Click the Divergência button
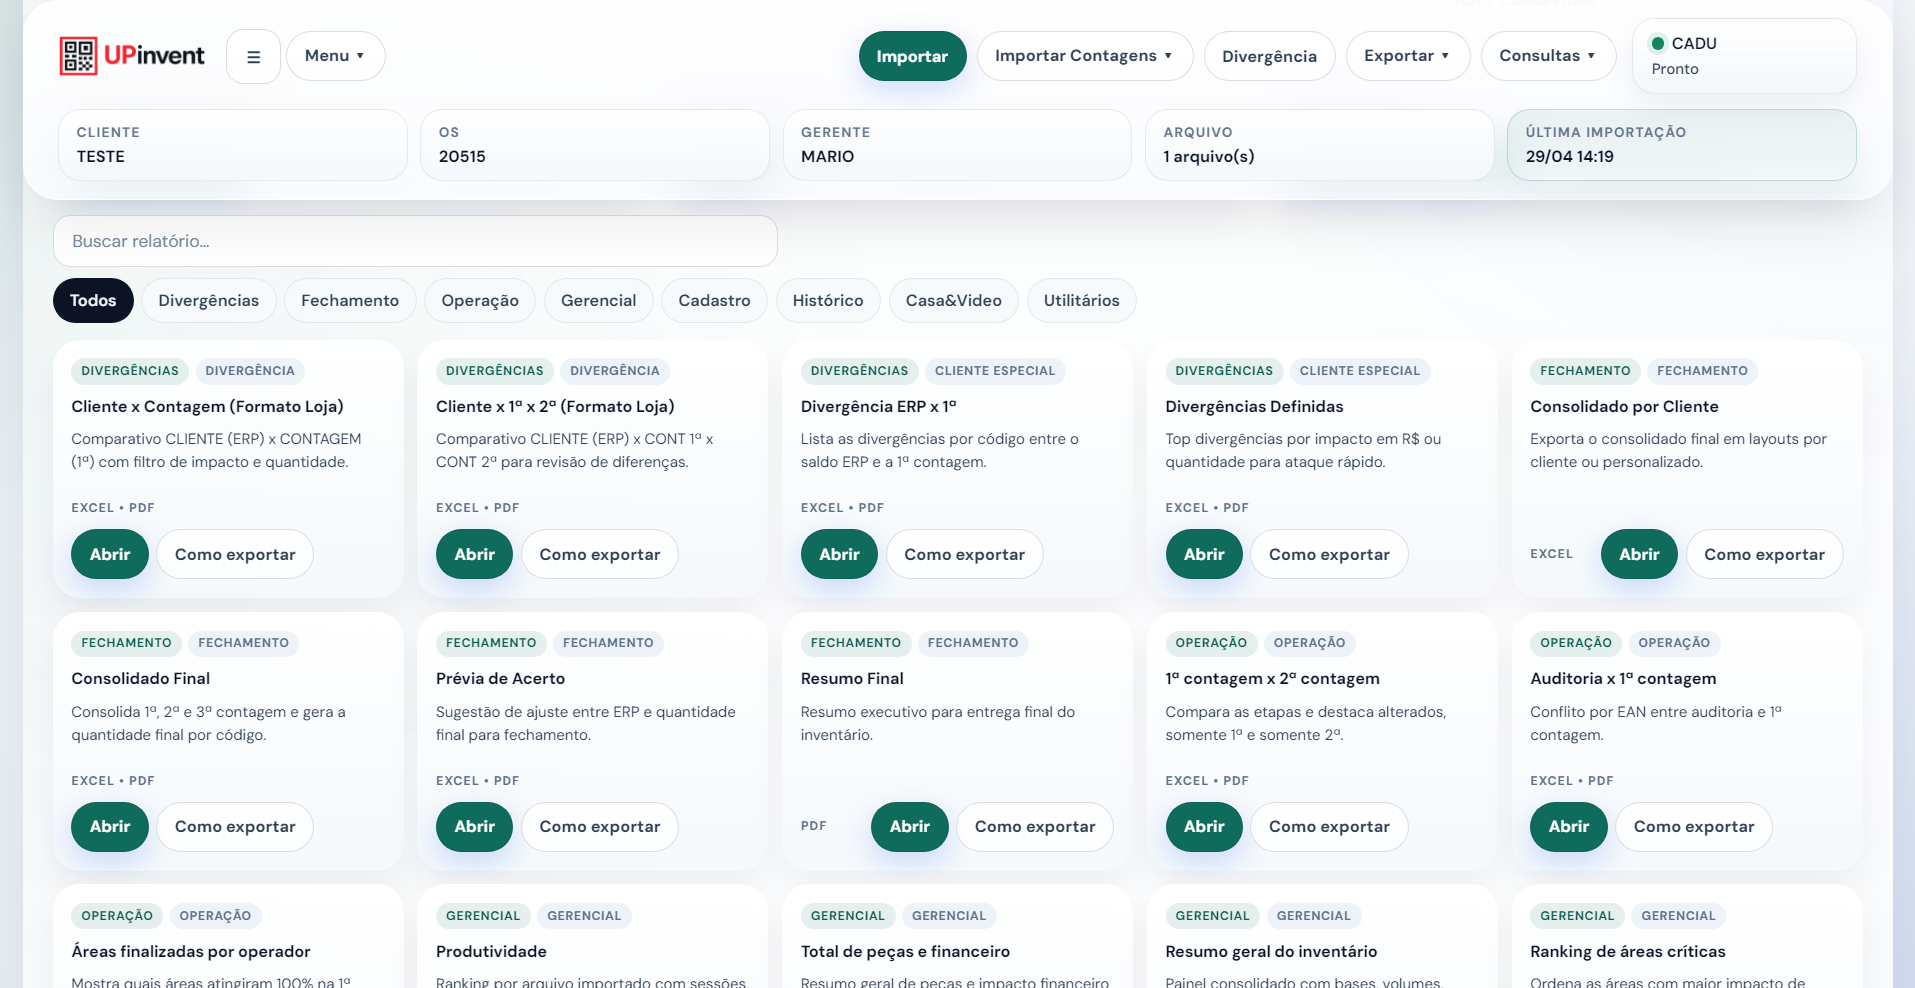This screenshot has height=988, width=1915. pyautogui.click(x=1269, y=56)
